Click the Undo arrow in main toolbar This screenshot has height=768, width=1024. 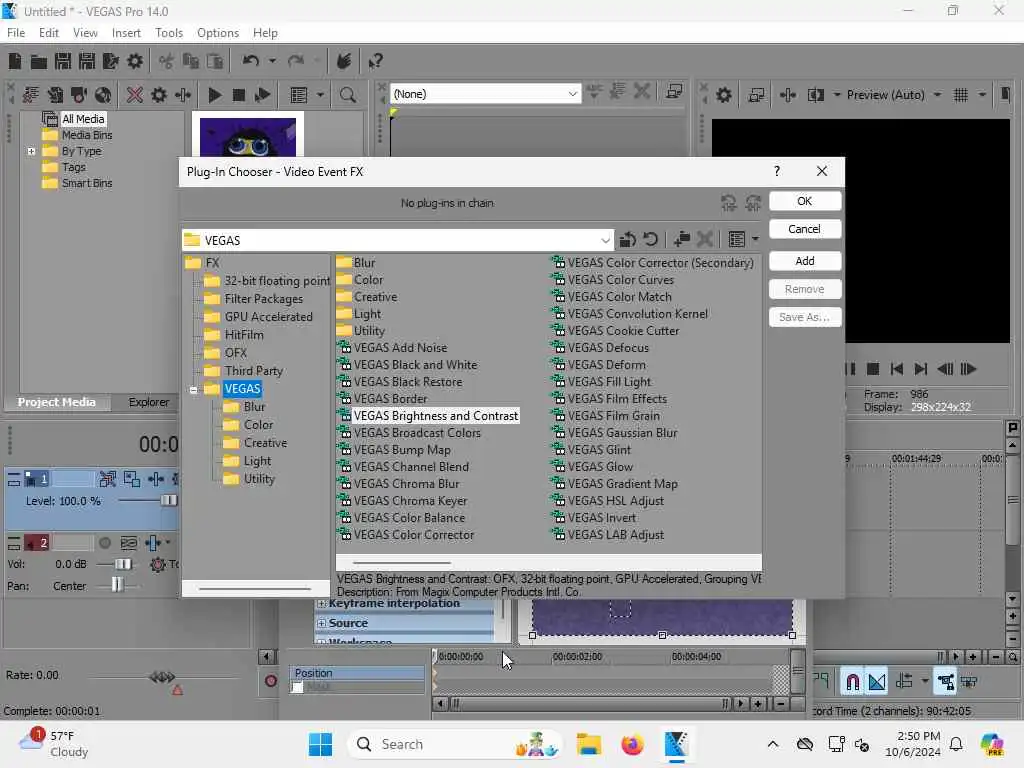point(251,61)
